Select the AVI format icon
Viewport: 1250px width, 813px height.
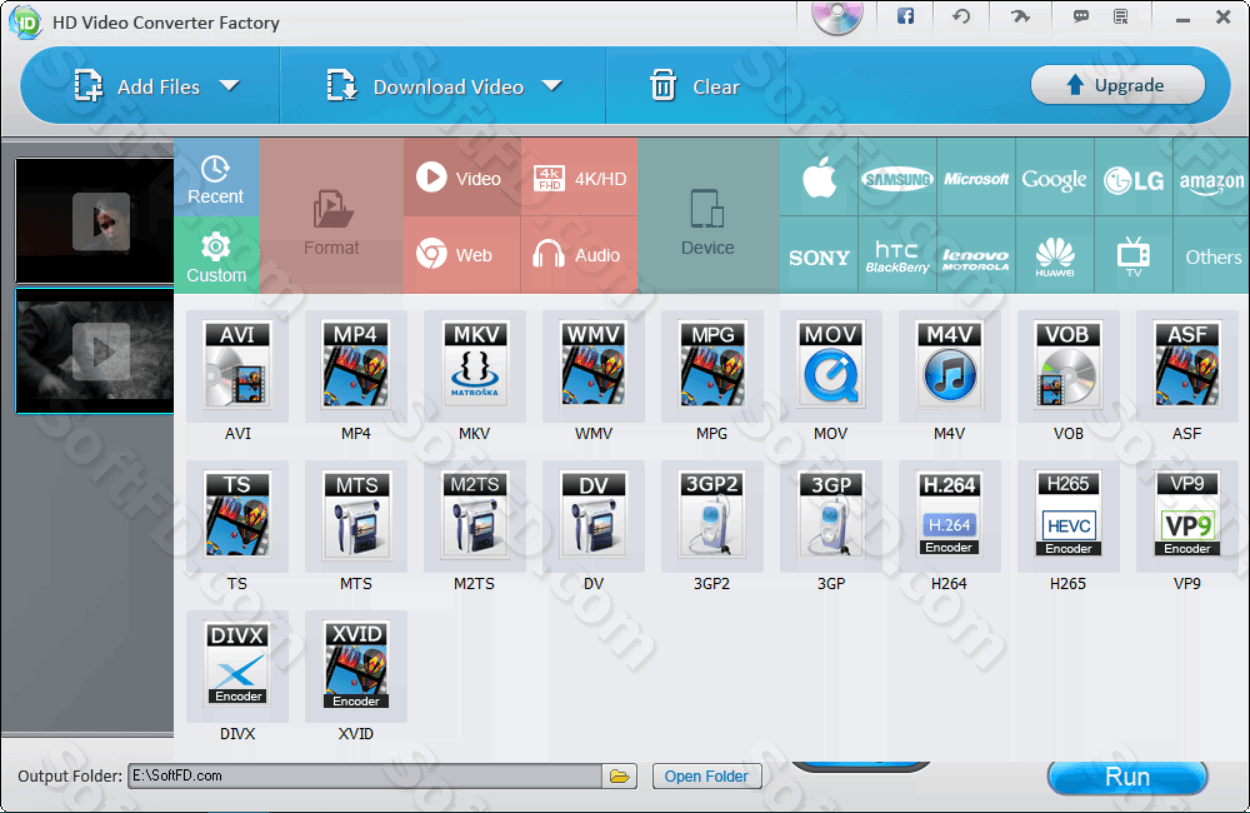(237, 366)
